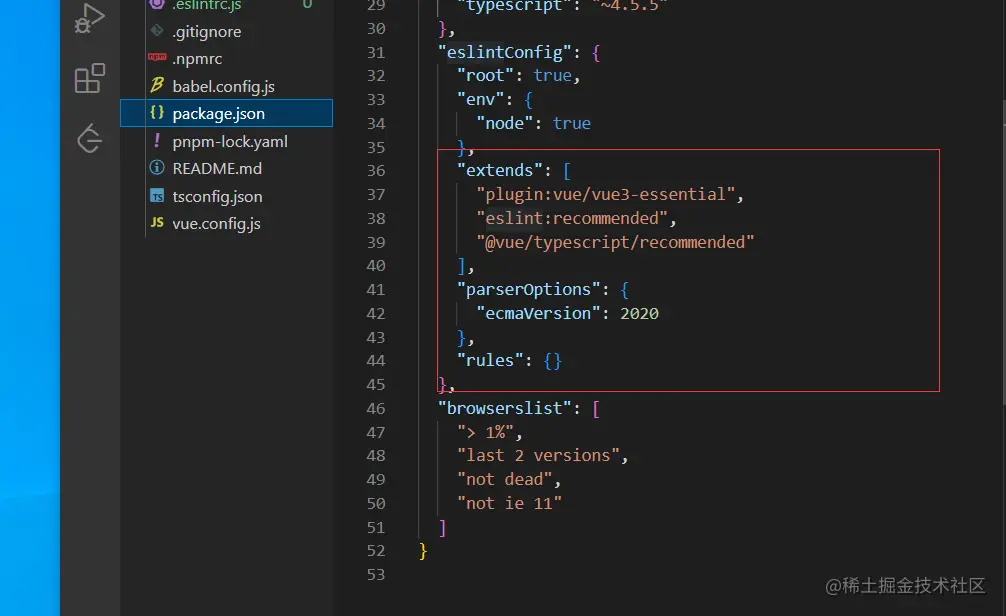This screenshot has height=616, width=1006.
Task: Click line number 46 in the gutter
Action: (376, 408)
